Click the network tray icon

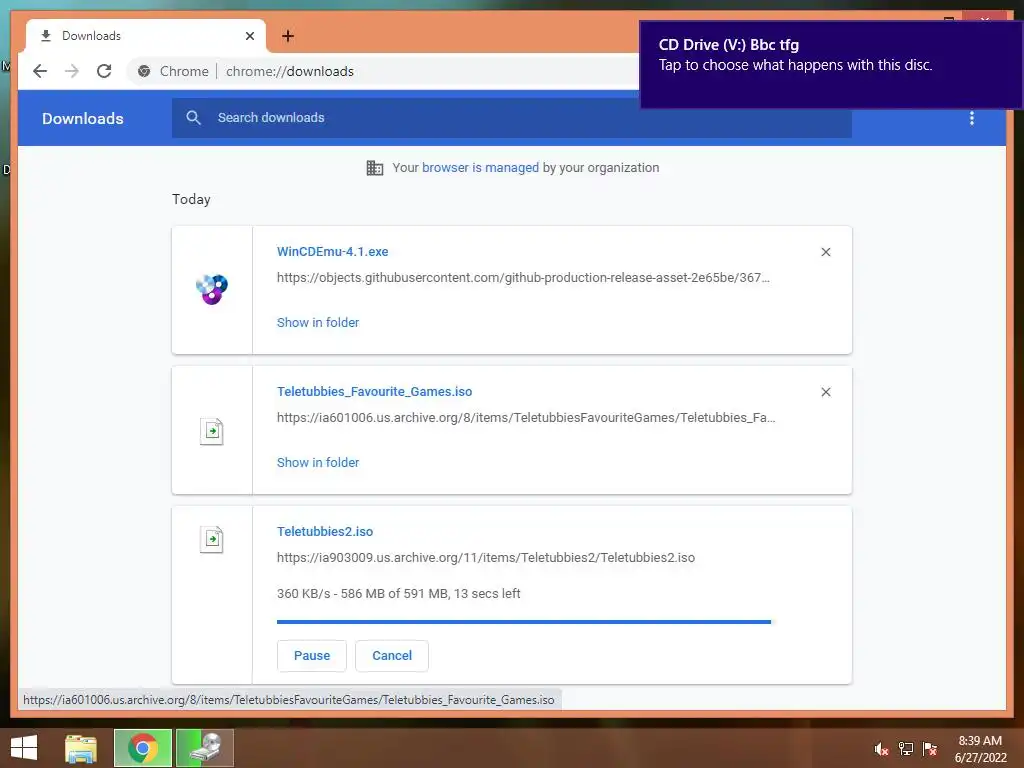(906, 749)
